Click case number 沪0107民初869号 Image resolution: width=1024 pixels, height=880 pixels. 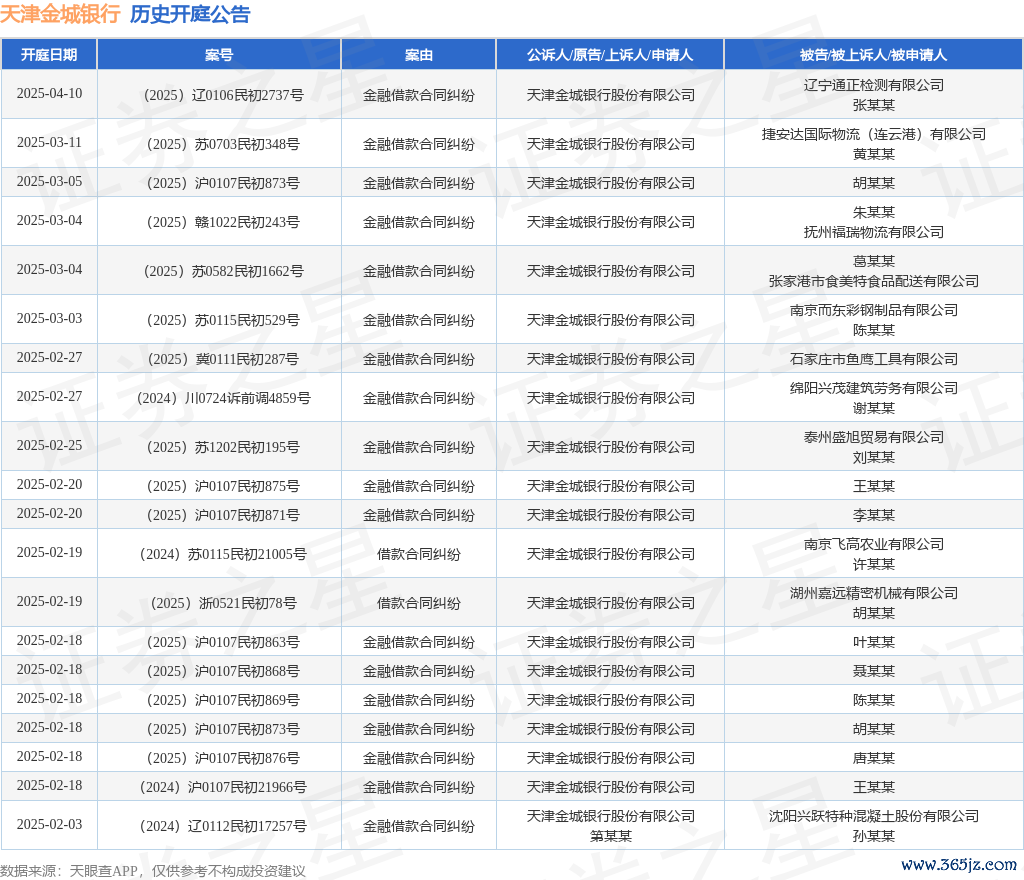223,700
